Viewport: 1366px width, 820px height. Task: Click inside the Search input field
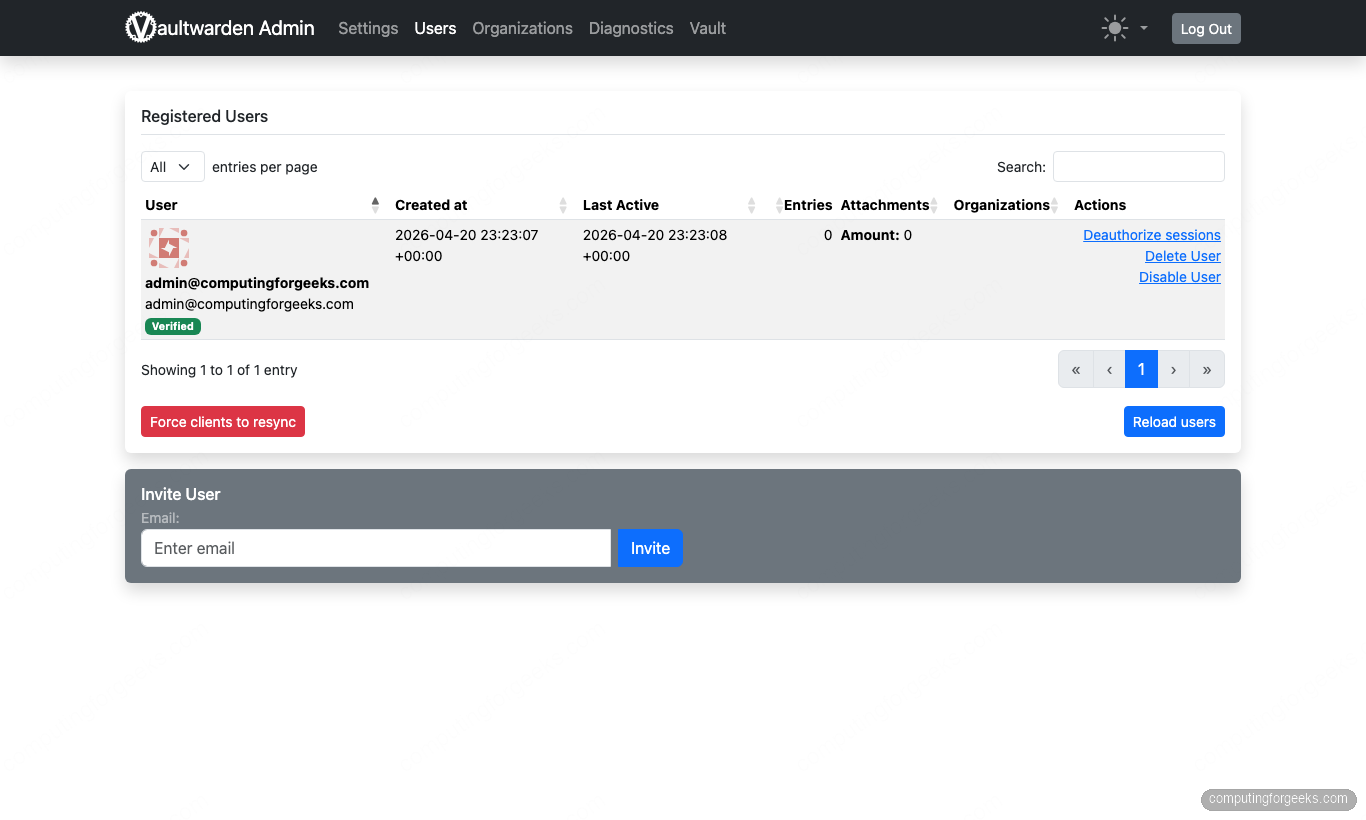(x=1138, y=166)
